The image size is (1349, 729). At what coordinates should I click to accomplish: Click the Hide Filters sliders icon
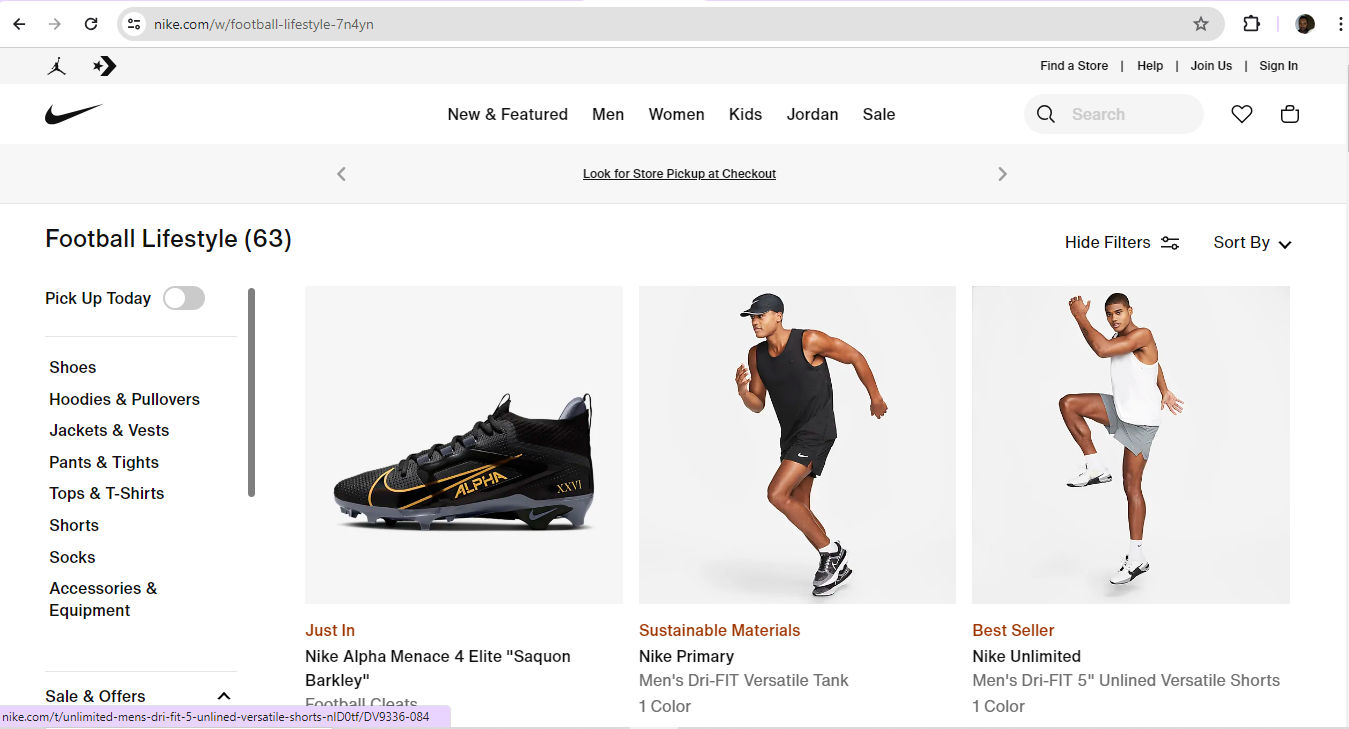point(1169,242)
